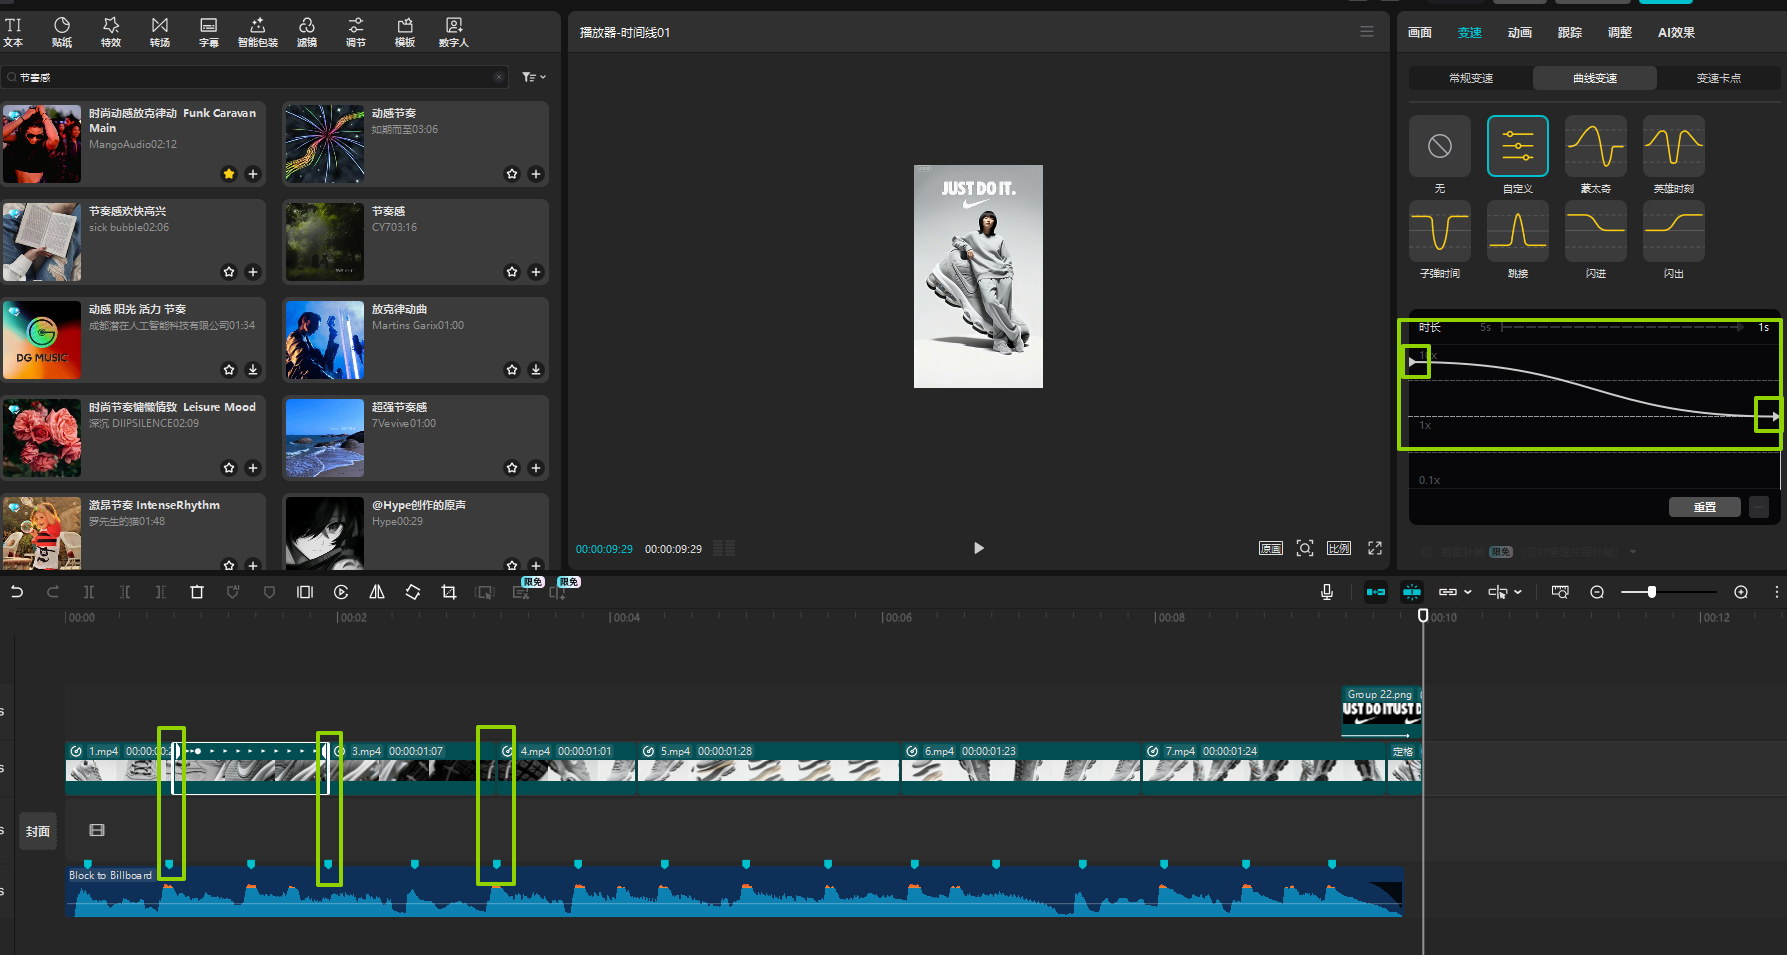Expand the preview-axis dropdown arrow

[1518, 592]
